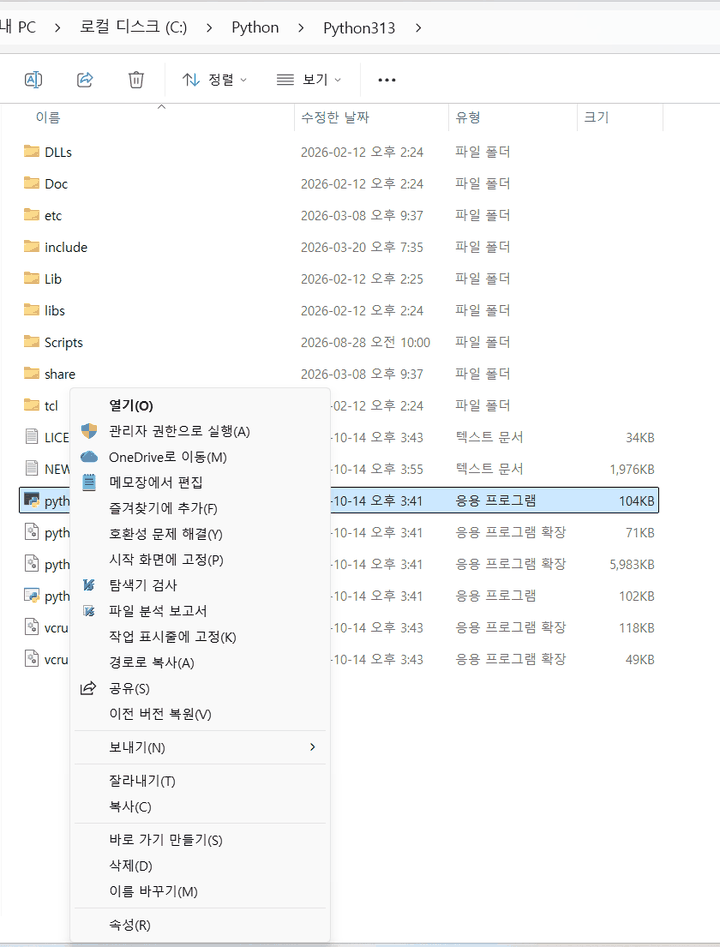The height and width of the screenshot is (947, 720).
Task: Click the libs folder icon
Action: (31, 310)
